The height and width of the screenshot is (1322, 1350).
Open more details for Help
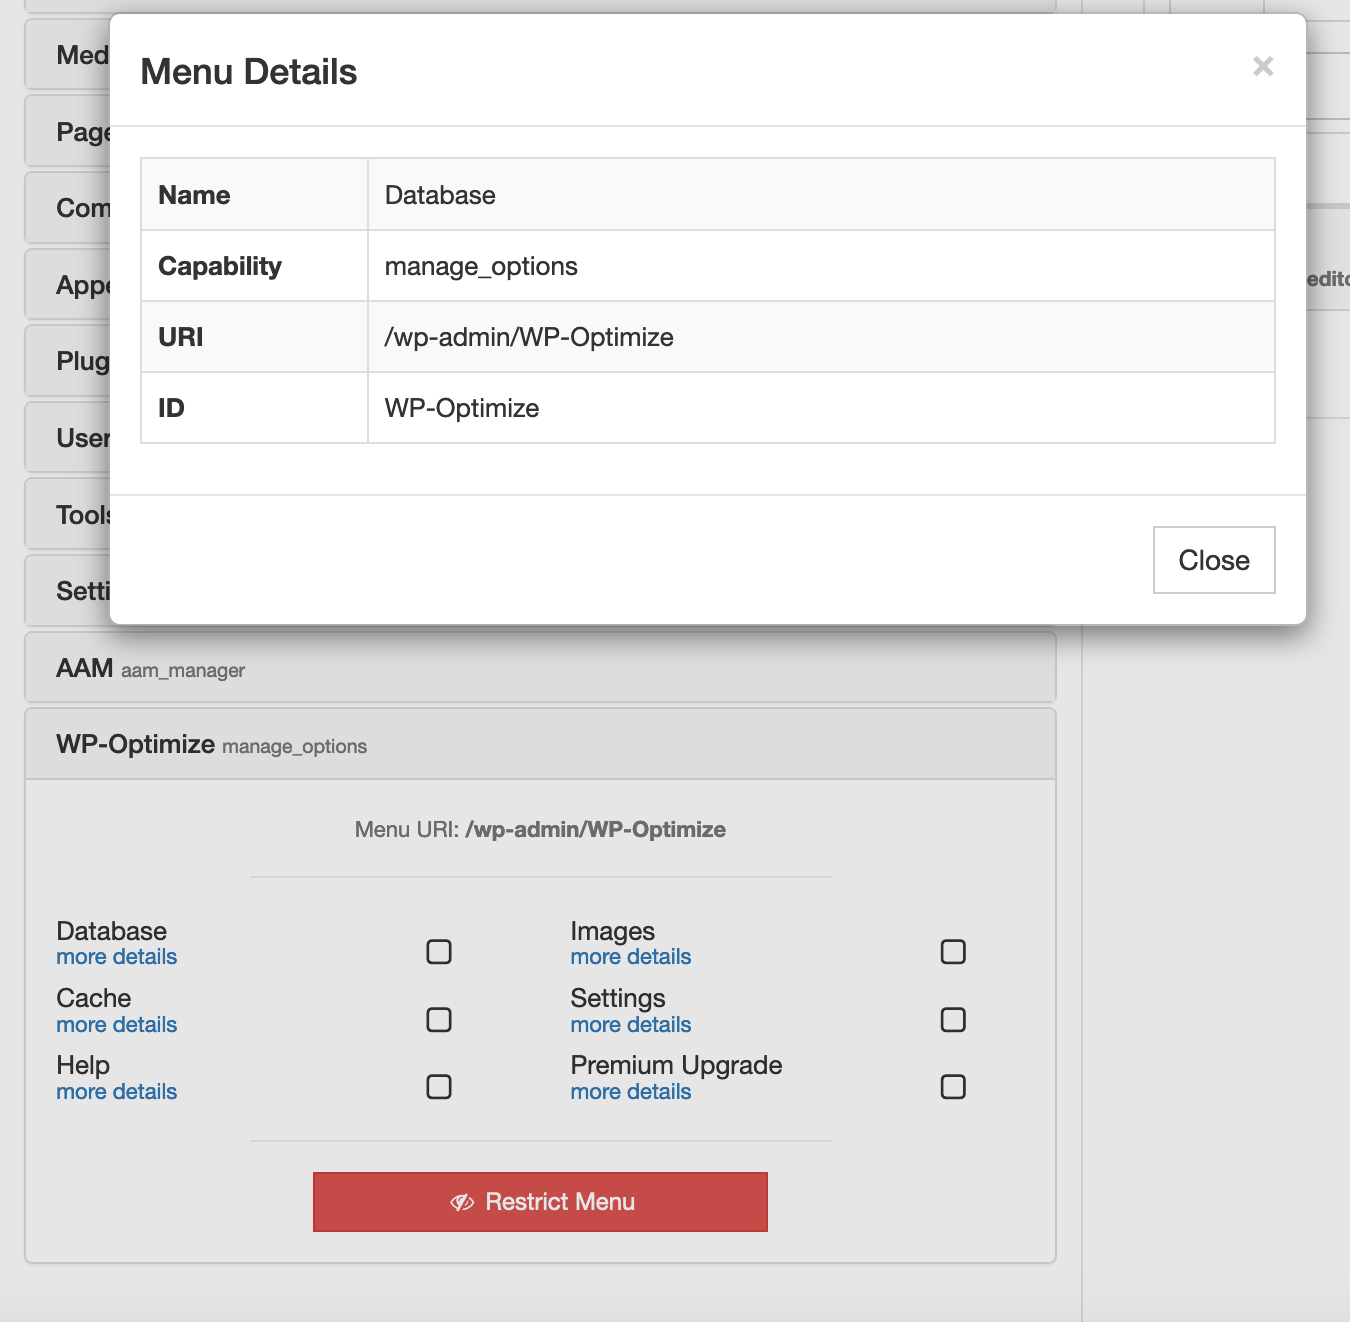116,1091
